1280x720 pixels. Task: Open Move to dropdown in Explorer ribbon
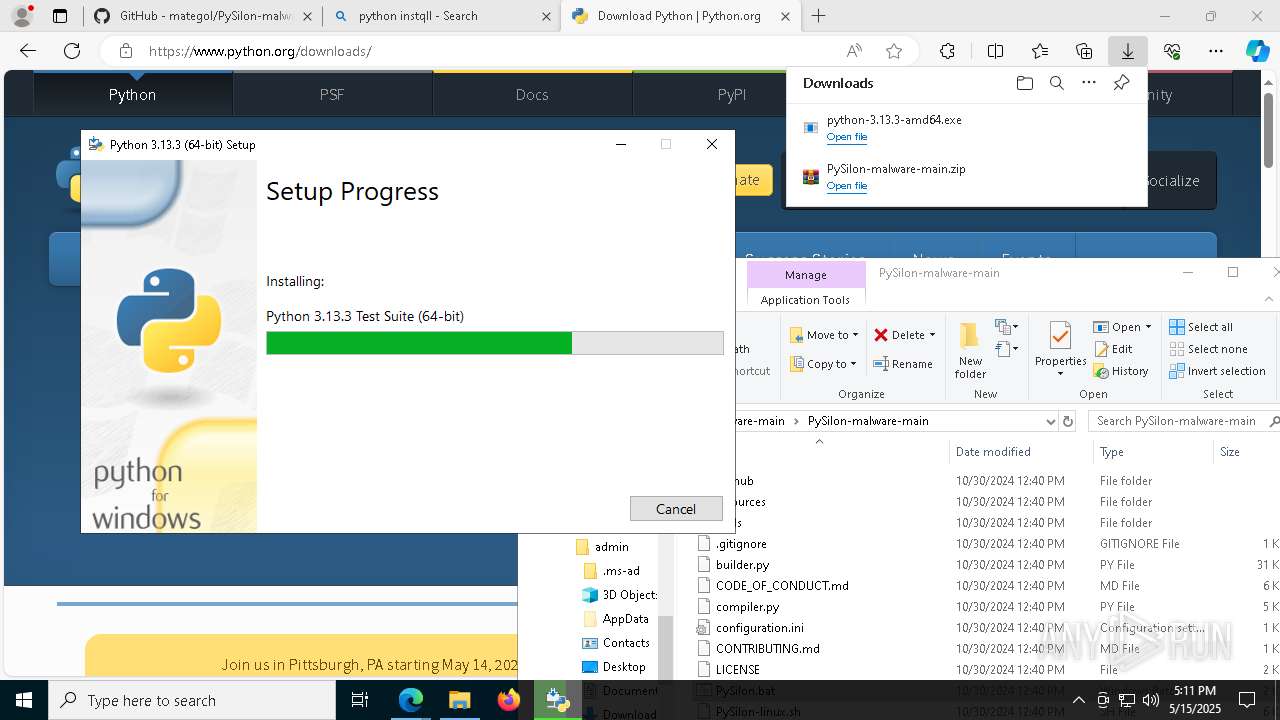point(824,335)
